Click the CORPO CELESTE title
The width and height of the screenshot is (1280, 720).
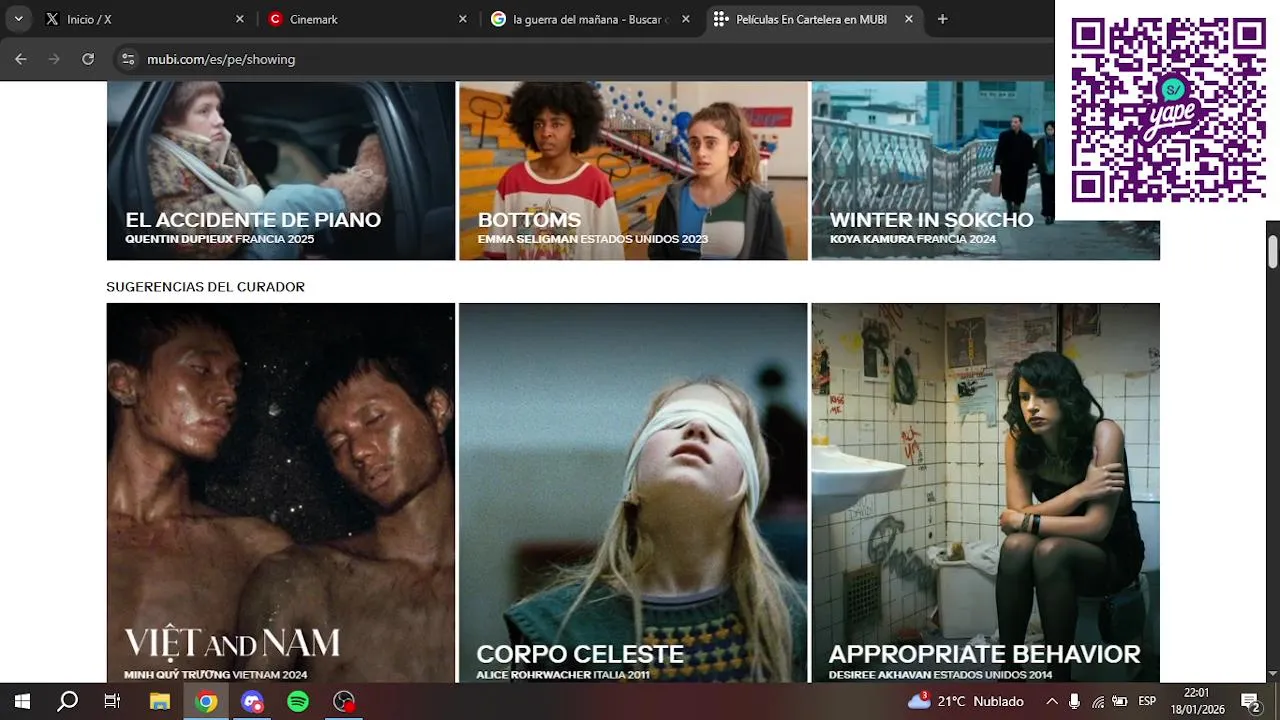tap(580, 654)
